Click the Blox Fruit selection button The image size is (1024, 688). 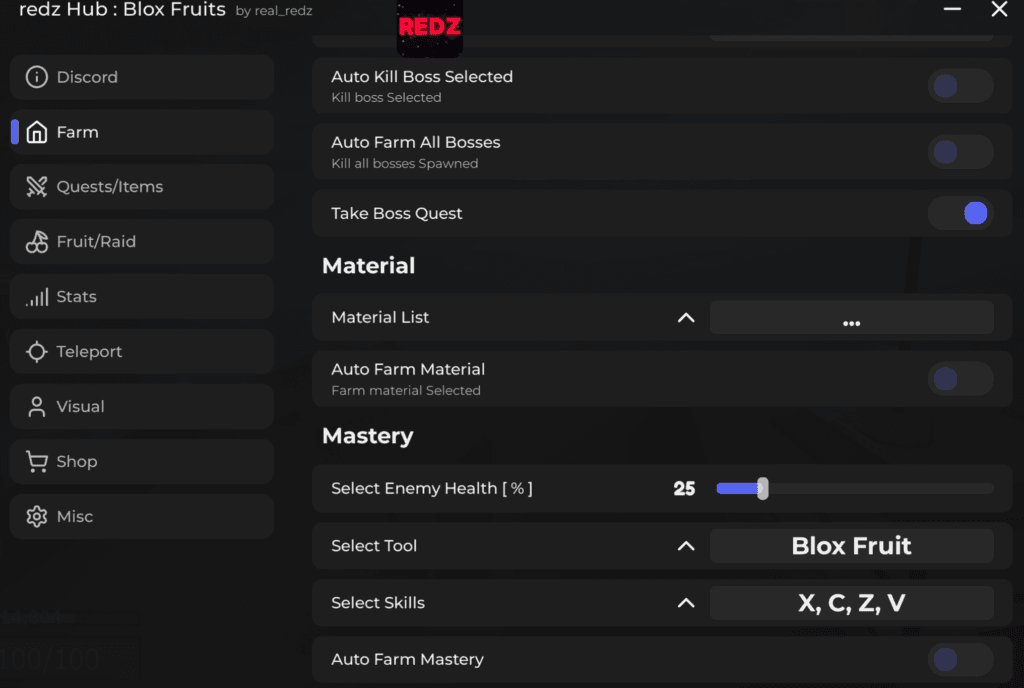pyautogui.click(x=851, y=546)
